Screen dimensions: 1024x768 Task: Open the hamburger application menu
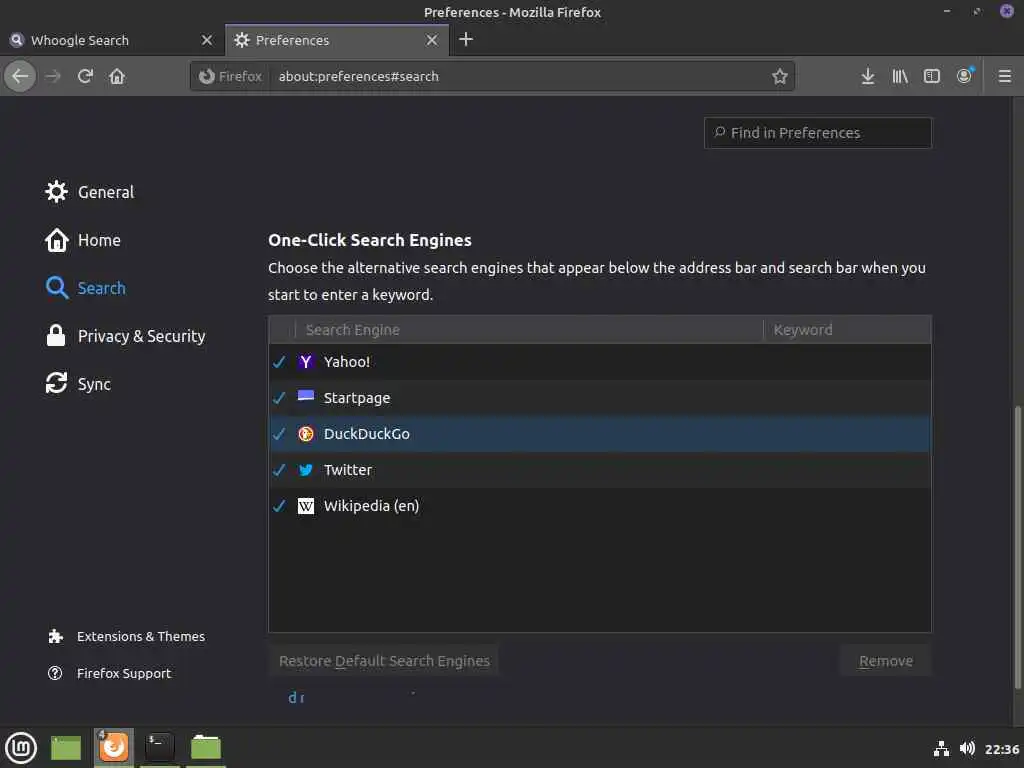coord(1004,76)
